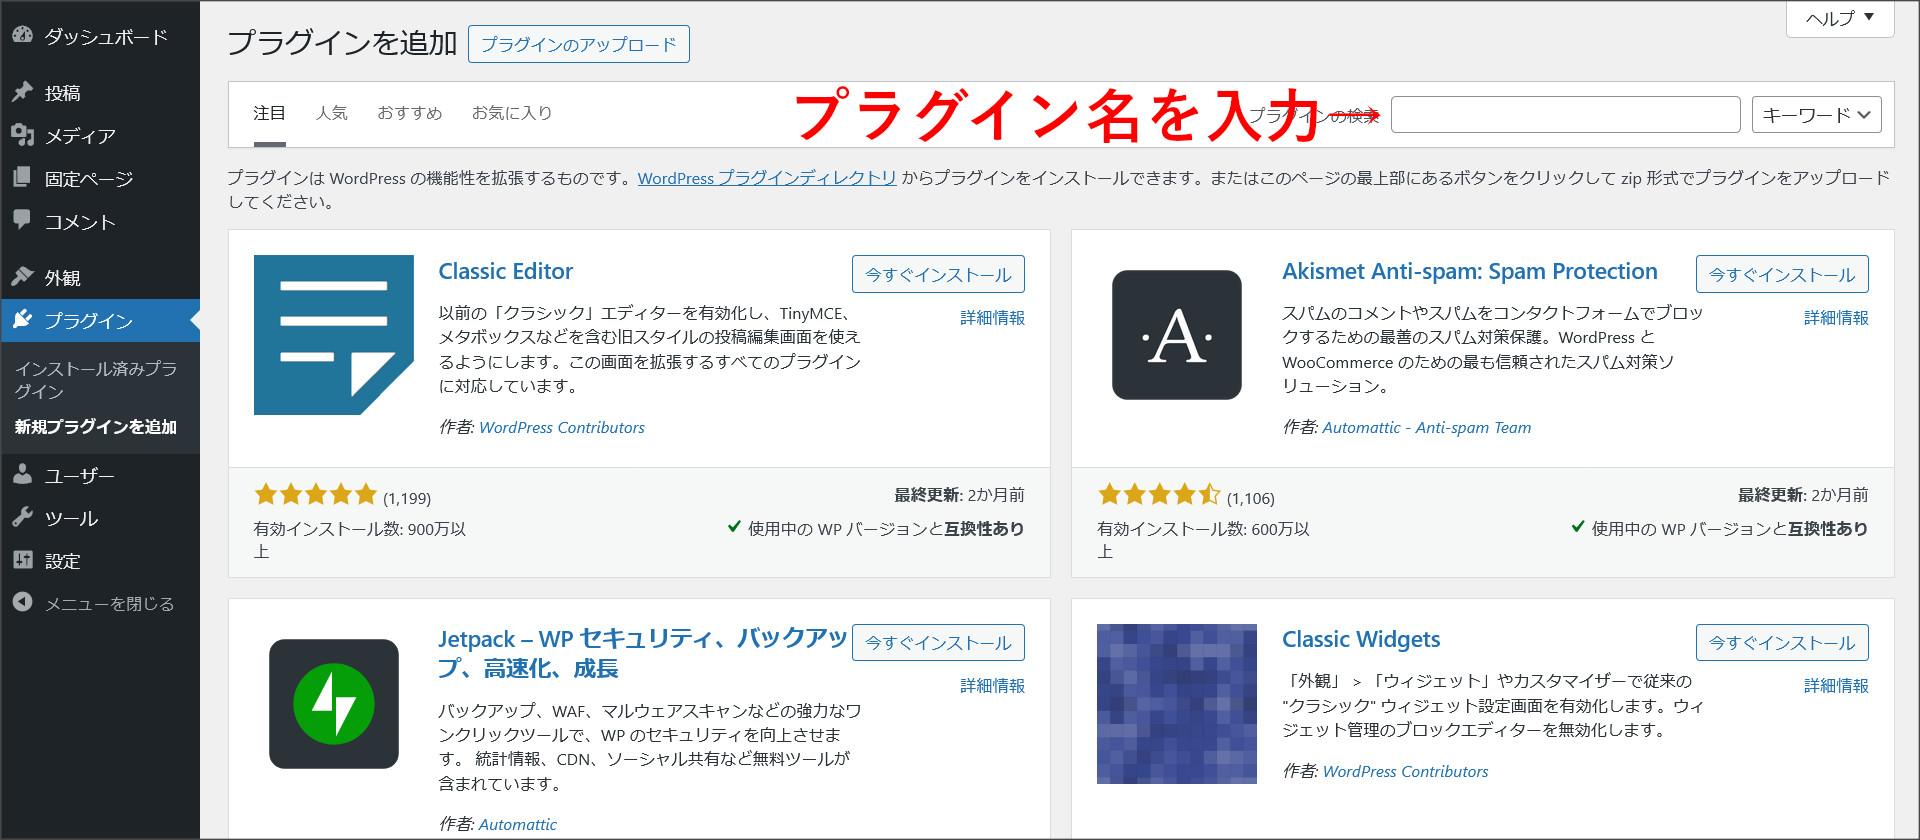Open Automattic - Anti-spam Team author link
The image size is (1920, 840).
[x=1427, y=427]
